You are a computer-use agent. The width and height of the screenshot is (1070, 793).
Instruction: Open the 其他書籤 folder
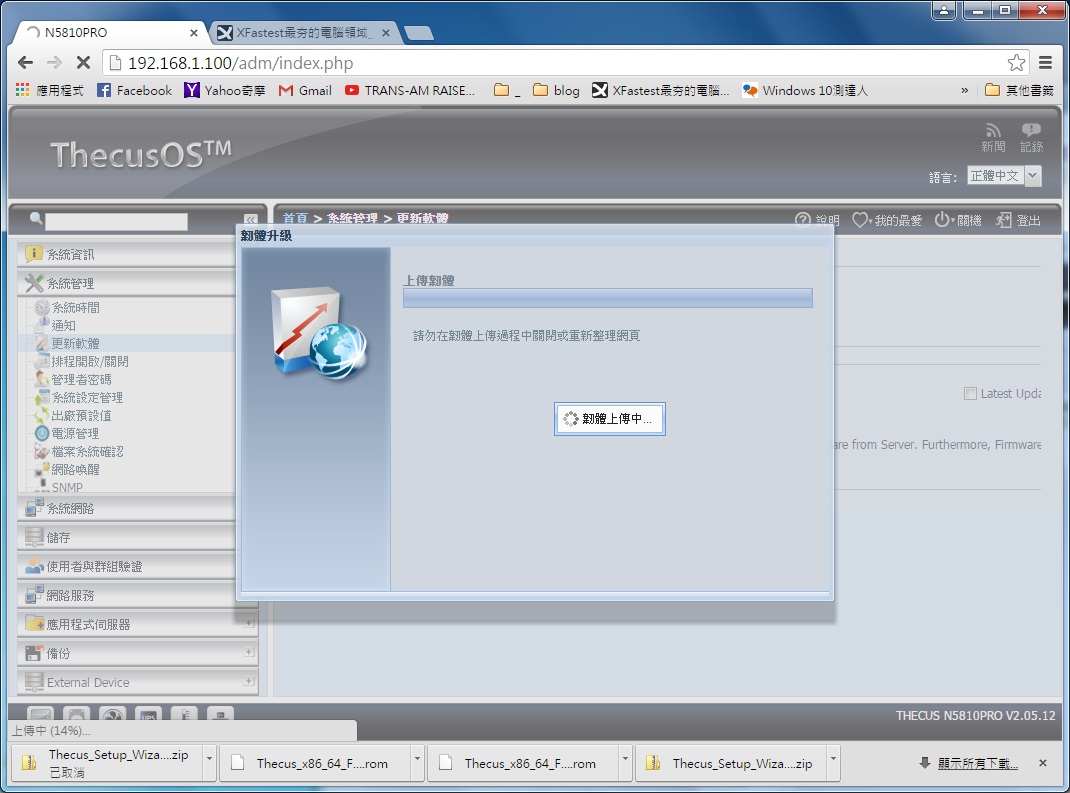pos(1020,90)
